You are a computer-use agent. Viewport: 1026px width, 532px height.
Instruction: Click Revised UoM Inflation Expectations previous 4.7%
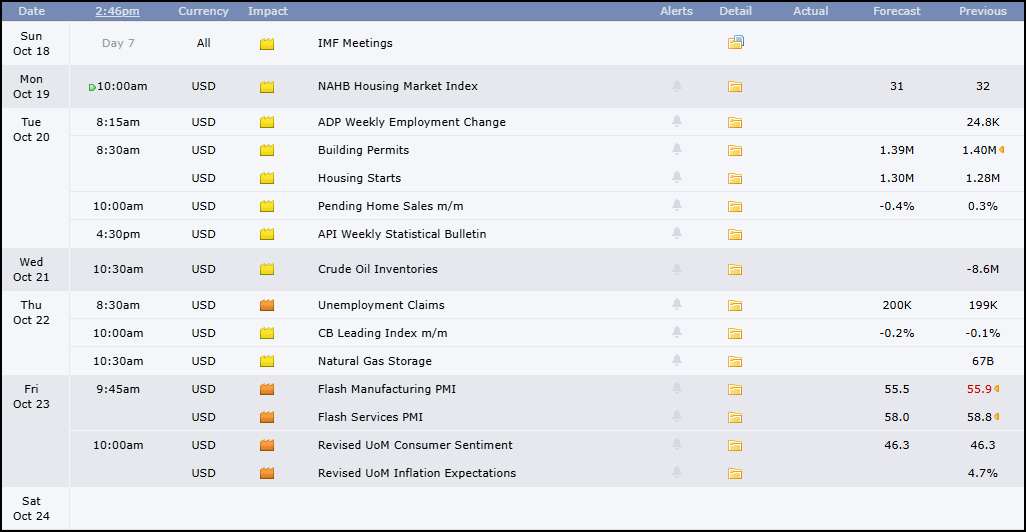[983, 473]
